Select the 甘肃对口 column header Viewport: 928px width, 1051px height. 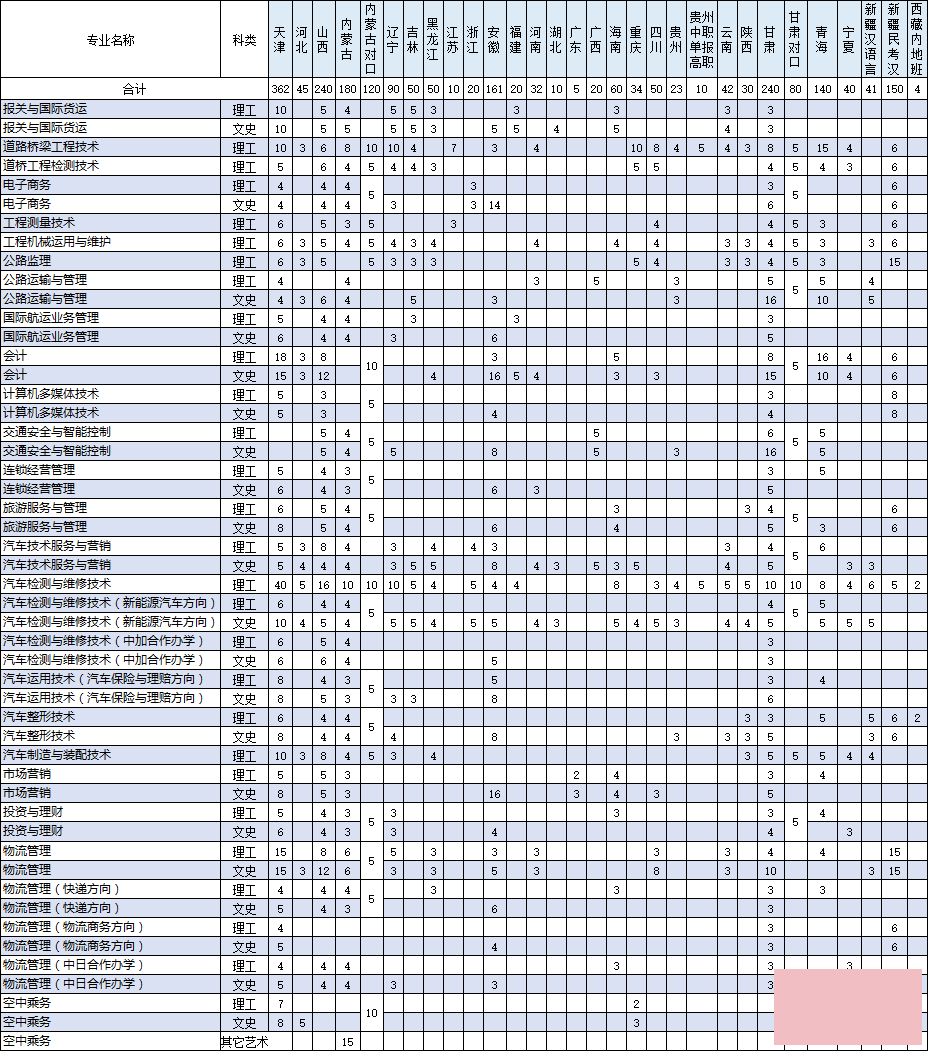tap(795, 40)
